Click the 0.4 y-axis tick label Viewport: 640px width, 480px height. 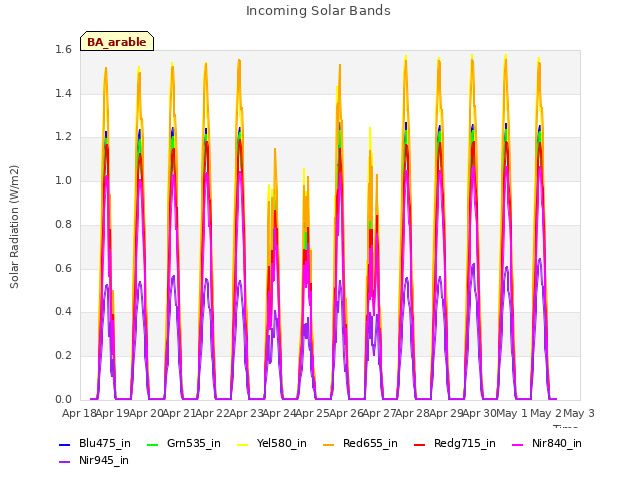click(x=63, y=312)
